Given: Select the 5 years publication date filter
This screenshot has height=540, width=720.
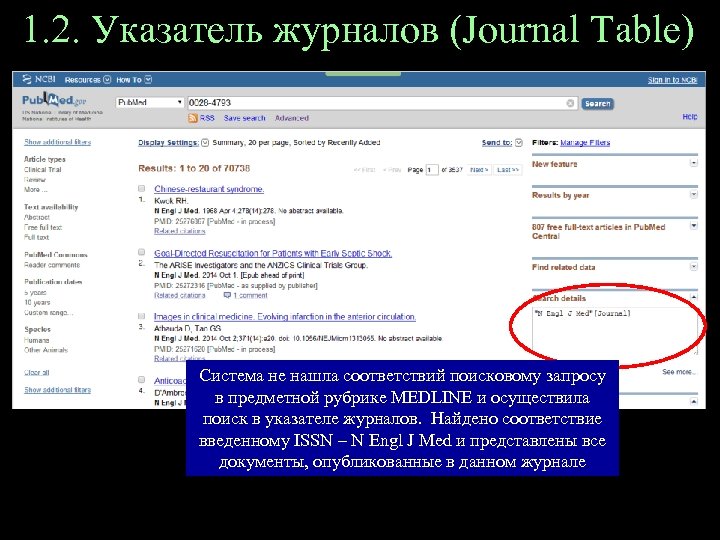Looking at the screenshot, I should (x=35, y=292).
